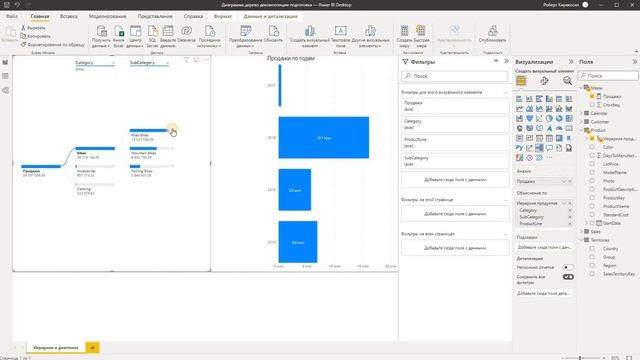This screenshot has height=360, width=640.
Task: Click Копировать in the clipboard group
Action: (x=36, y=36)
